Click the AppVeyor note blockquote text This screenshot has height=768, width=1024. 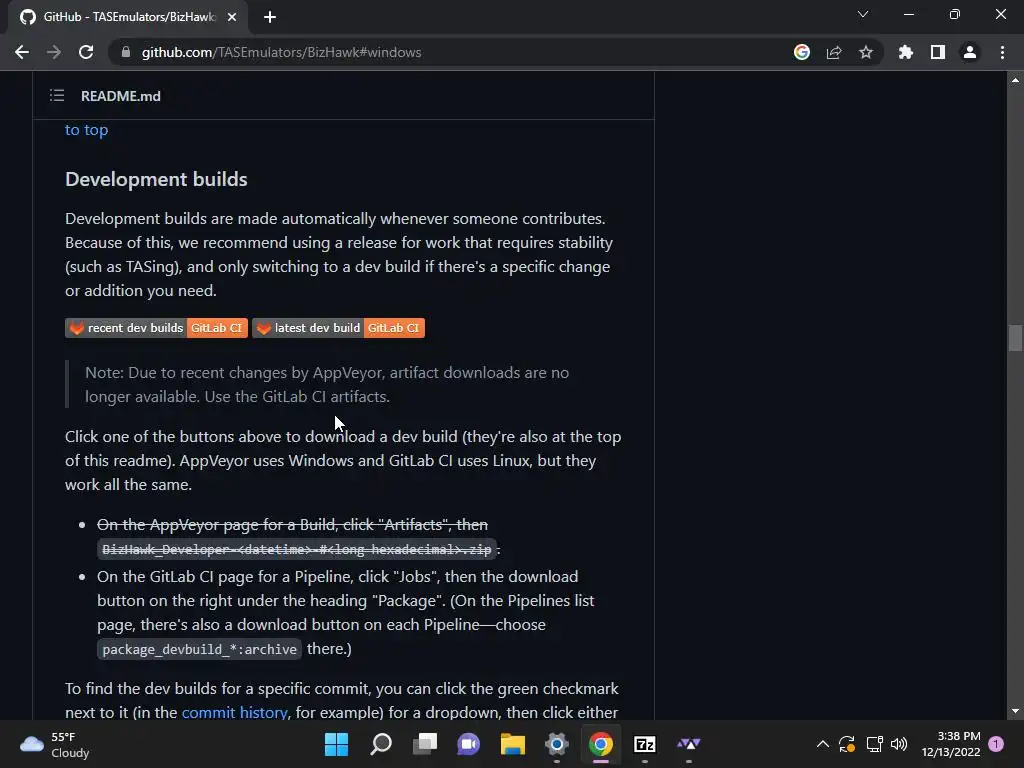tap(327, 384)
